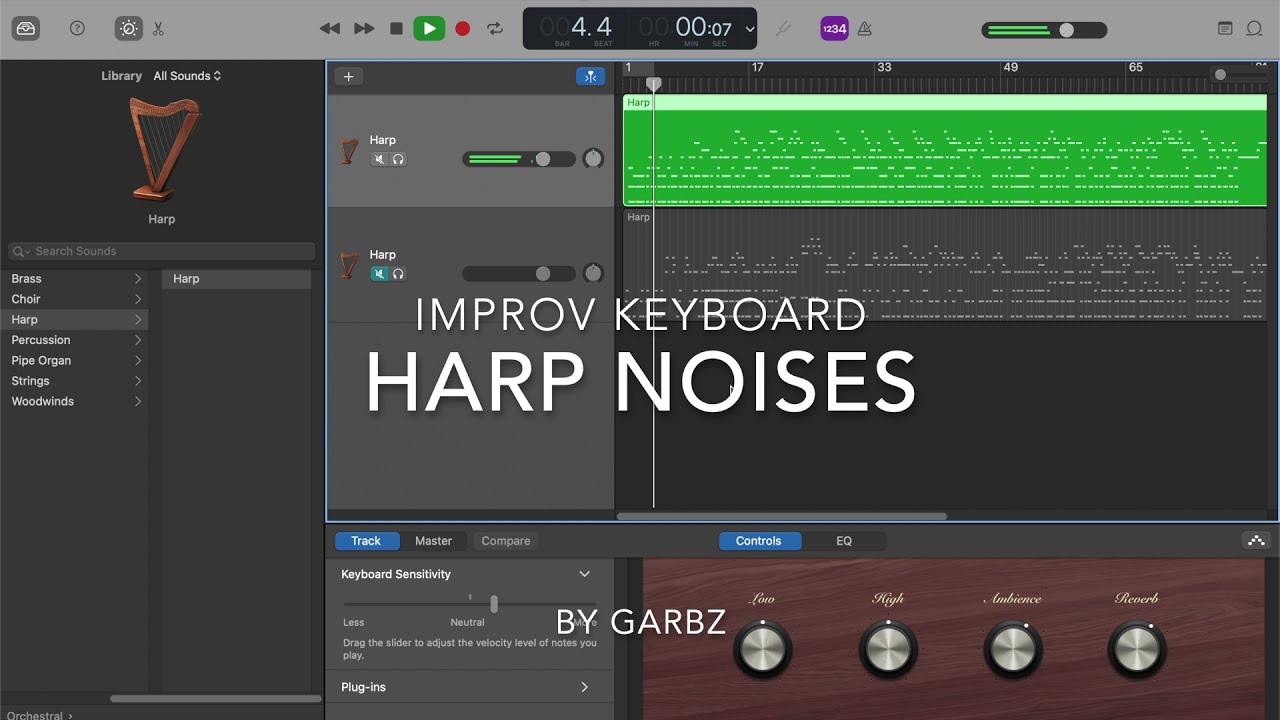Start playback with green Play button

tap(429, 29)
